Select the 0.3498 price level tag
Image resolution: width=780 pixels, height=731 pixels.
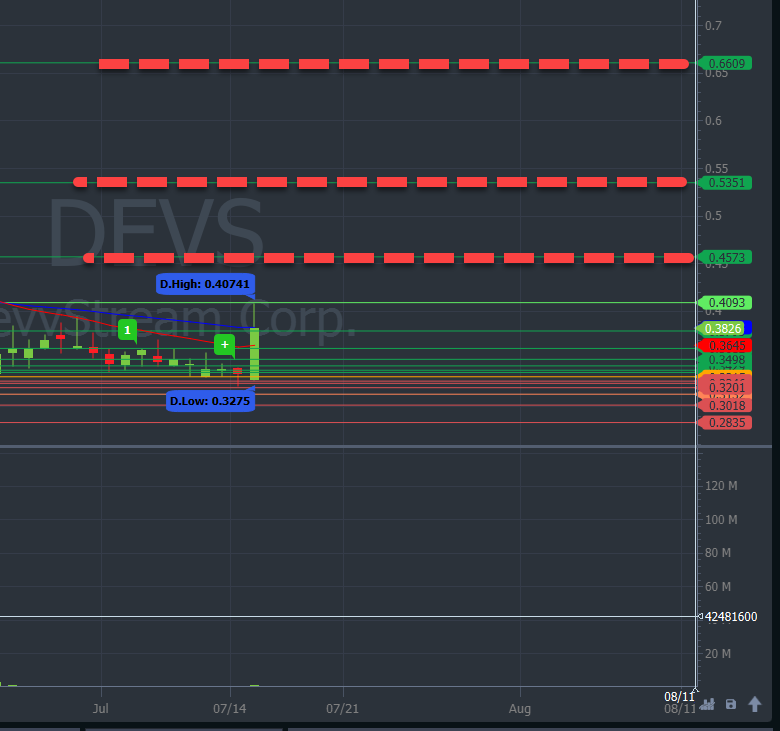[725, 360]
